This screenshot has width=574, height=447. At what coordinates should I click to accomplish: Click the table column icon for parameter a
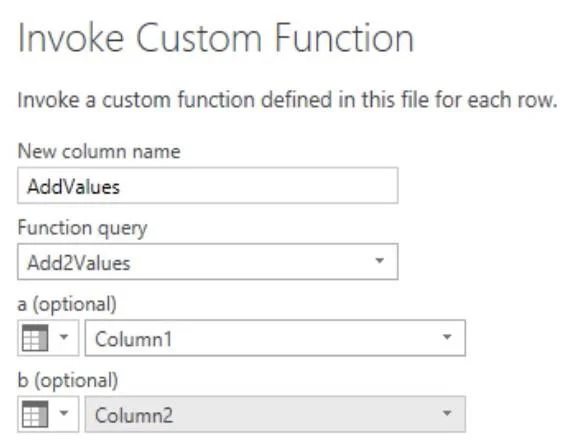click(x=35, y=338)
